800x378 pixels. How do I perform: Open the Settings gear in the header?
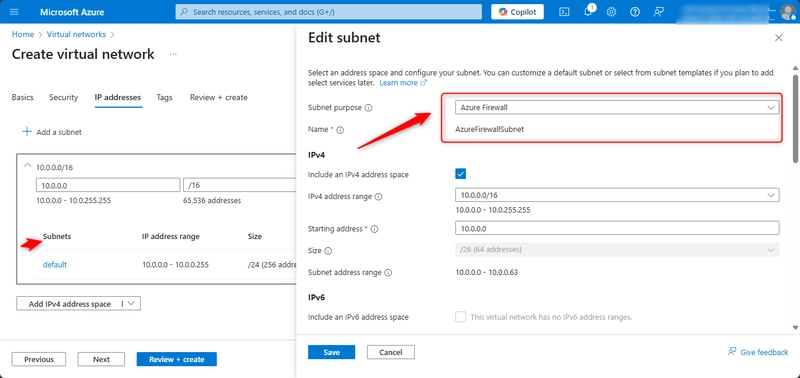pos(611,12)
